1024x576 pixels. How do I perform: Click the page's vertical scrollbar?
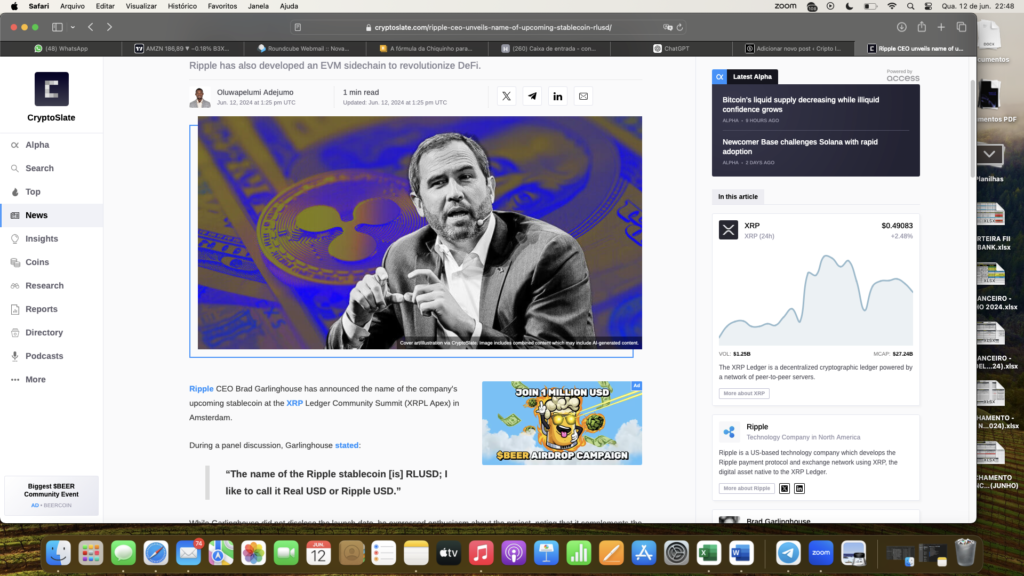[x=972, y=128]
